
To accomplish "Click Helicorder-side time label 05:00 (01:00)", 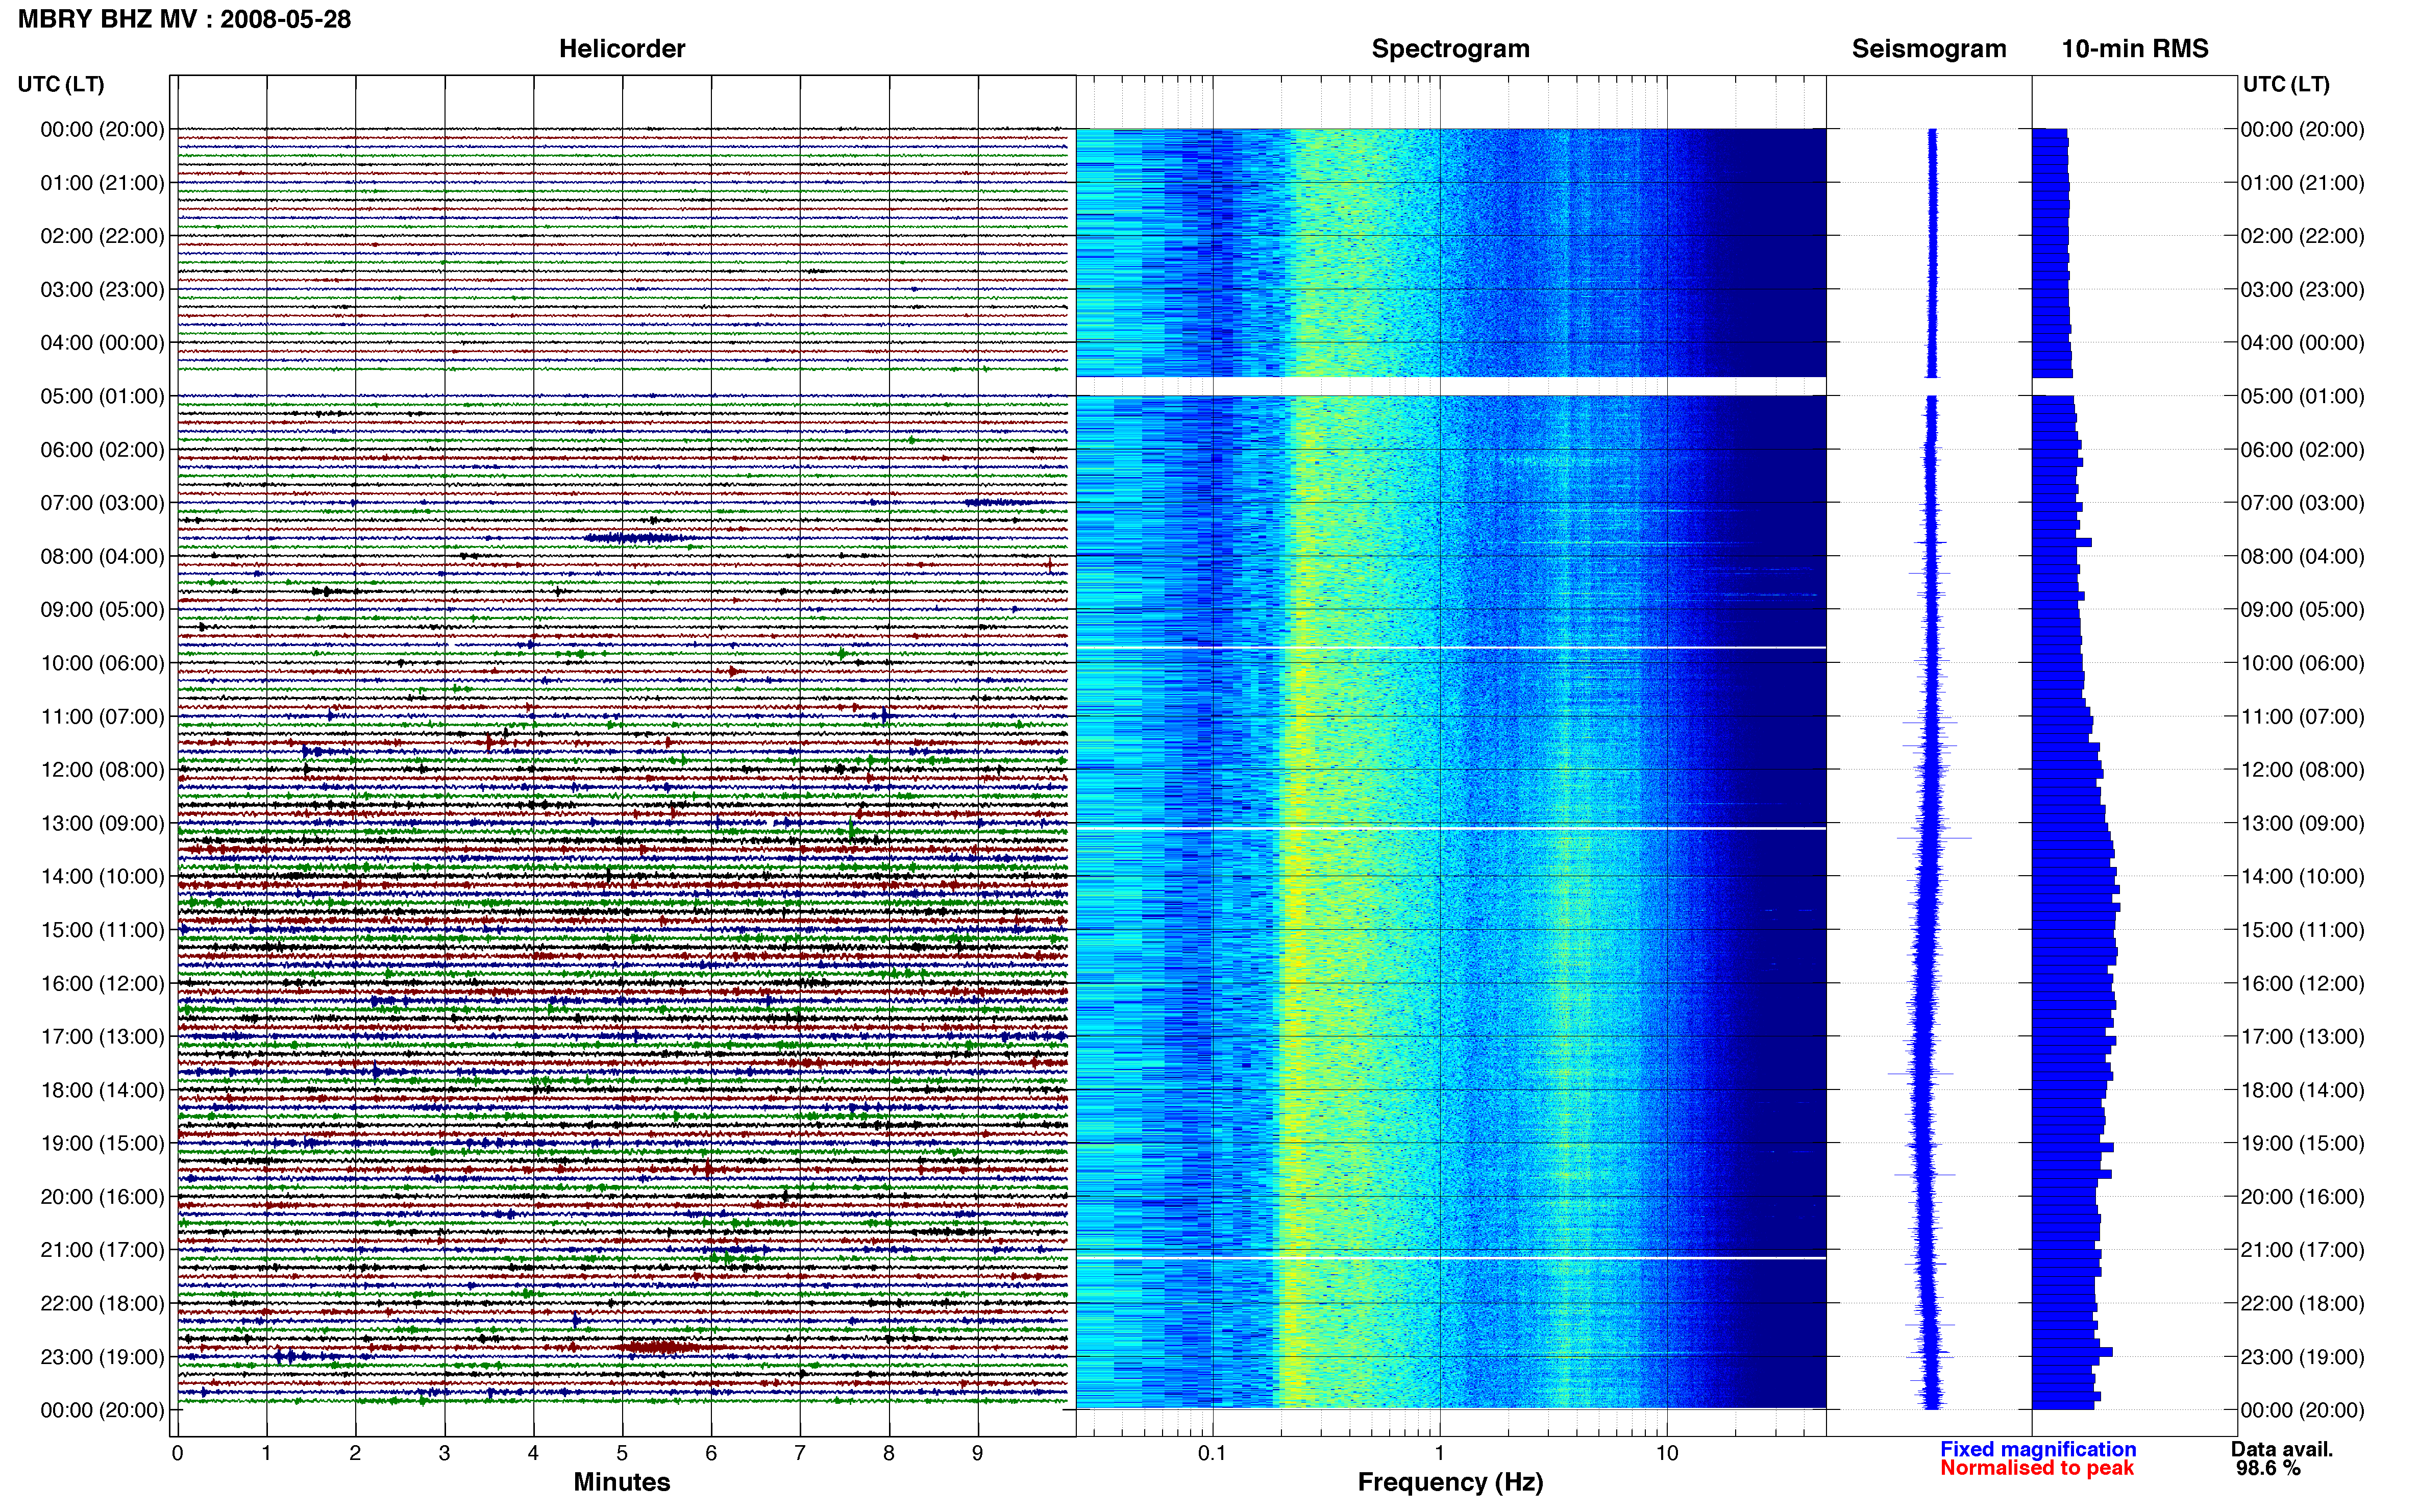I will pyautogui.click(x=102, y=396).
